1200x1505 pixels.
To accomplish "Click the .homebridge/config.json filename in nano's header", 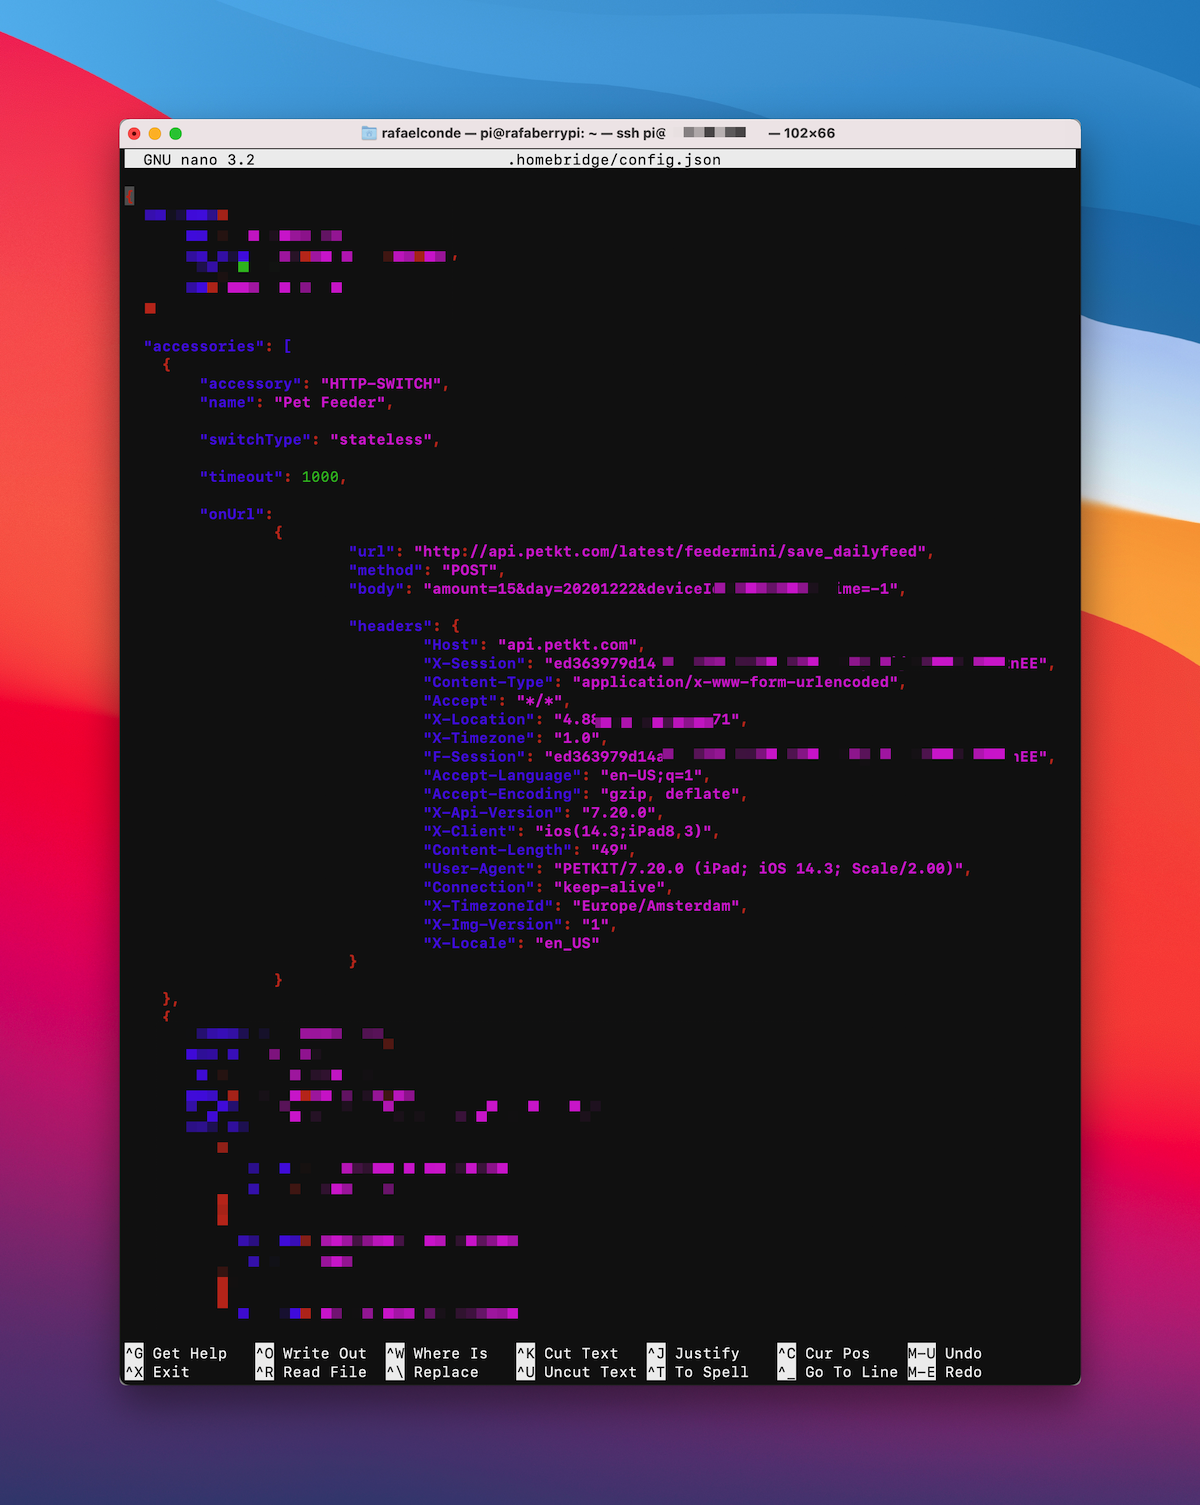I will pyautogui.click(x=613, y=158).
